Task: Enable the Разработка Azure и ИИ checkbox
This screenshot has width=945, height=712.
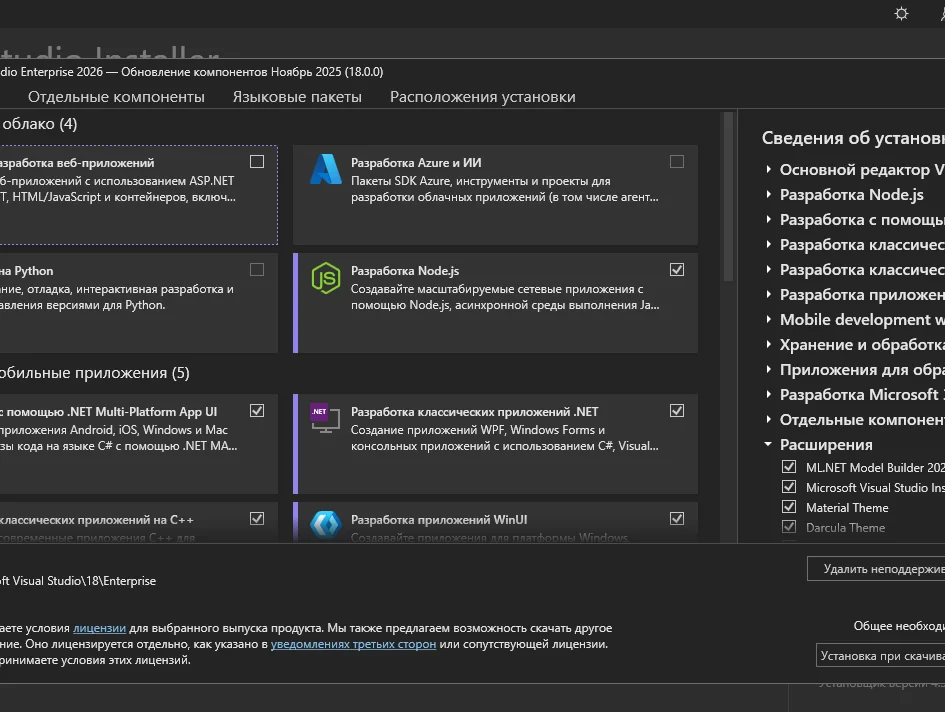Action: coord(677,162)
